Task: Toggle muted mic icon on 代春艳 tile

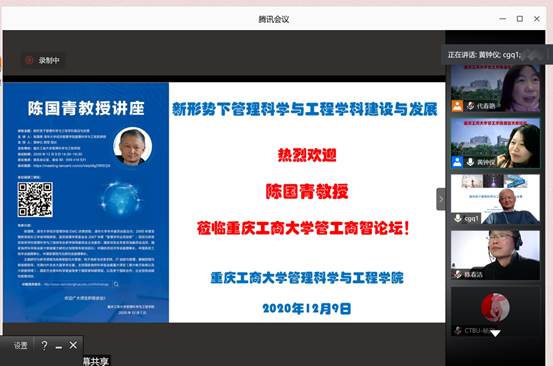Action: click(x=470, y=106)
